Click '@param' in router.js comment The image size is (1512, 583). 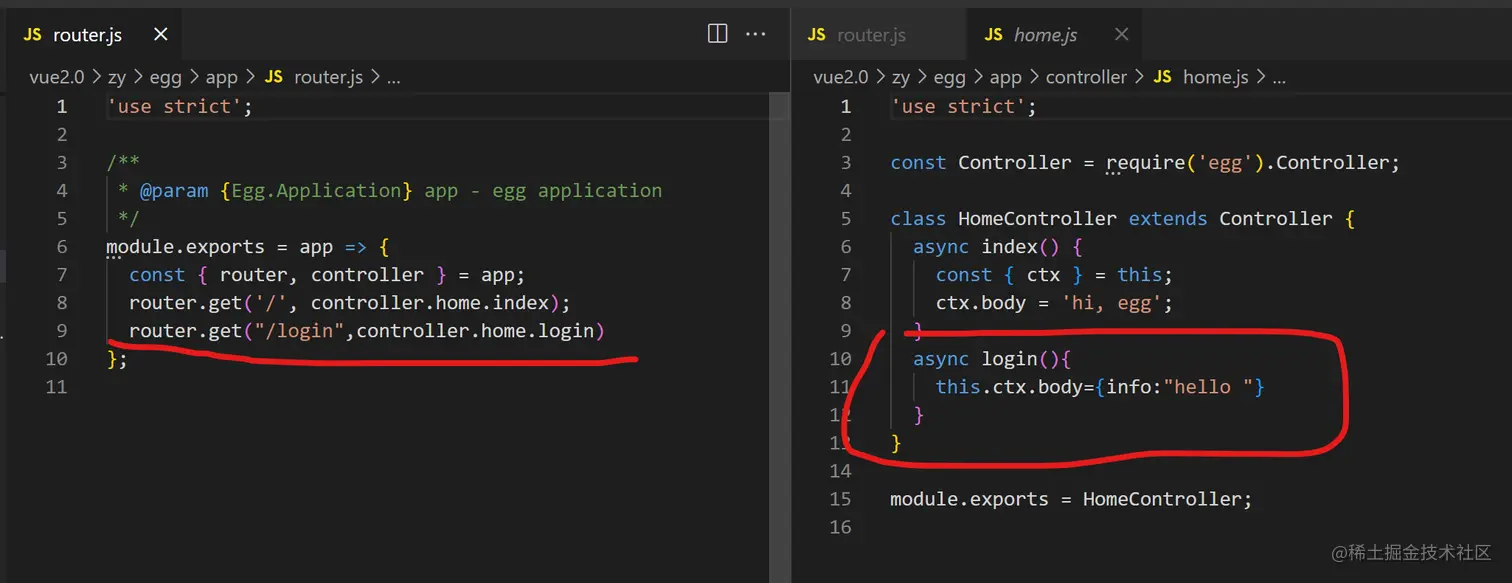[x=174, y=191]
